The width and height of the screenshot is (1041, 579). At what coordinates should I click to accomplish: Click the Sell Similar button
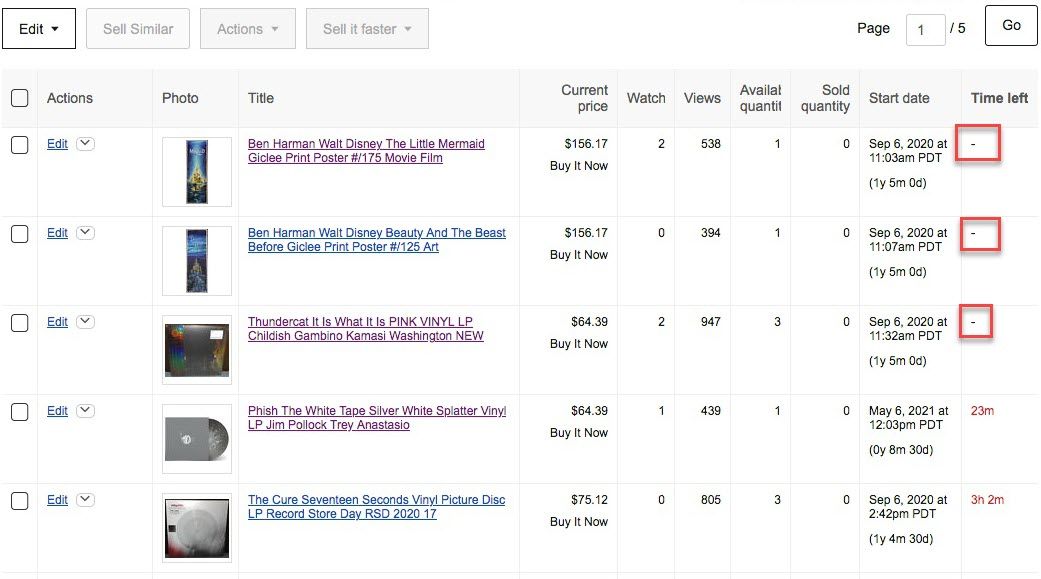138,29
